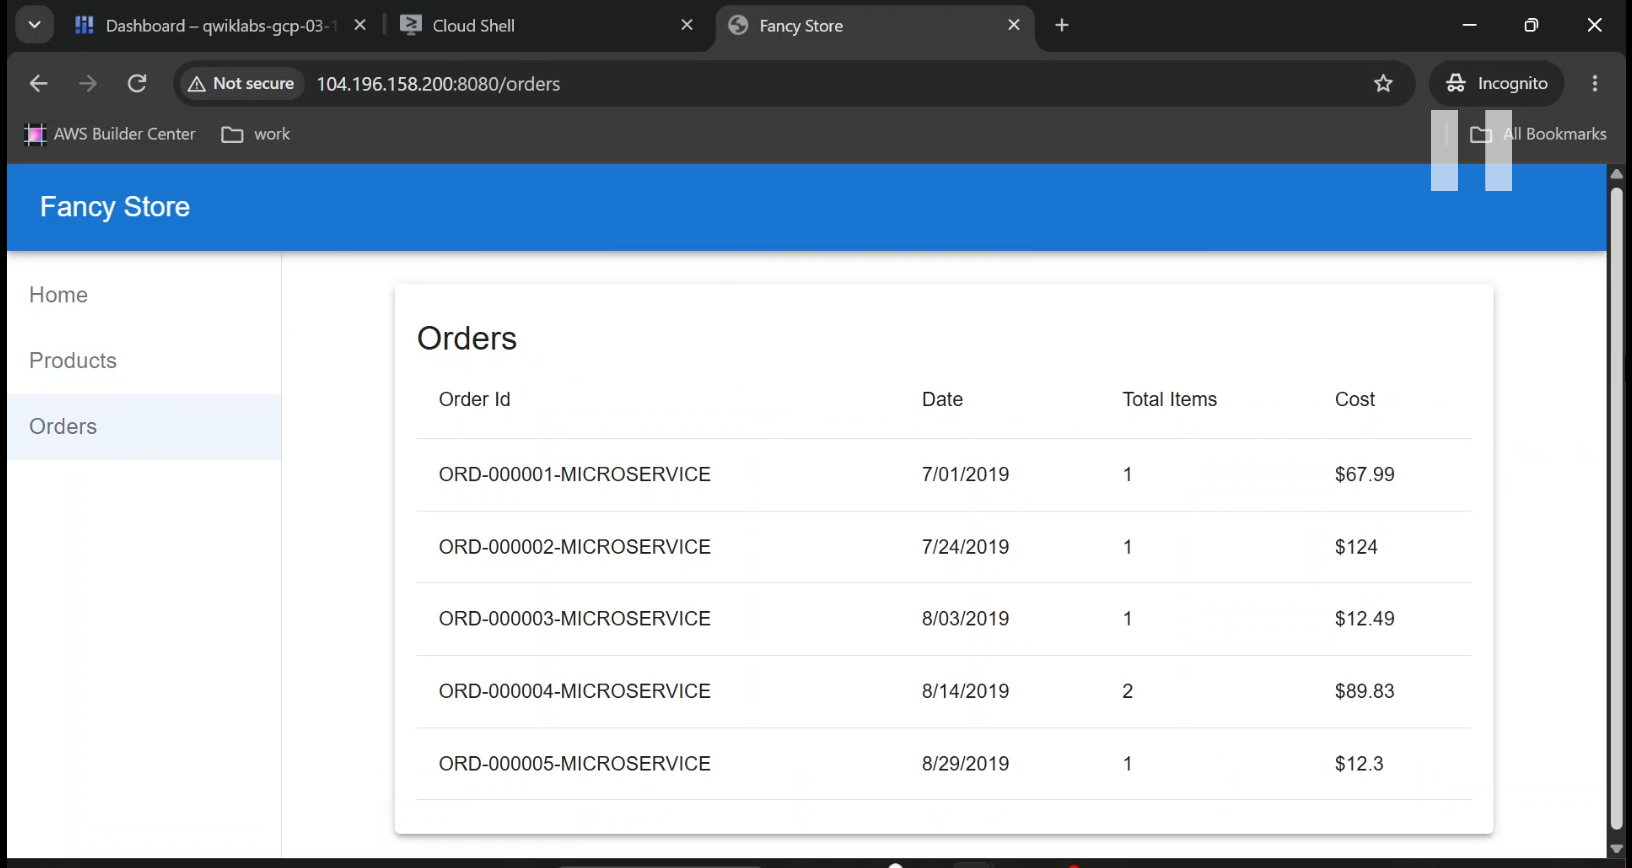Click the browser back arrow
The height and width of the screenshot is (868, 1632).
coord(38,84)
